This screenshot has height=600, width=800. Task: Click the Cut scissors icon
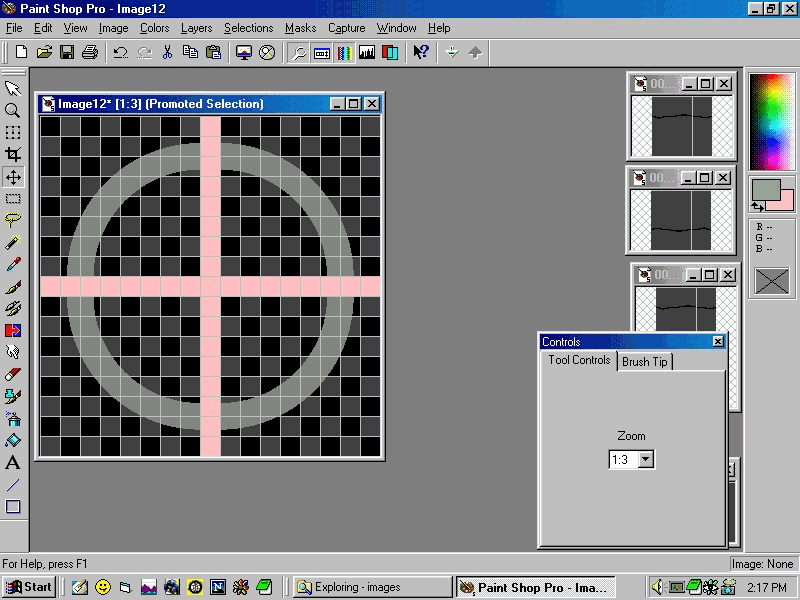(x=167, y=52)
